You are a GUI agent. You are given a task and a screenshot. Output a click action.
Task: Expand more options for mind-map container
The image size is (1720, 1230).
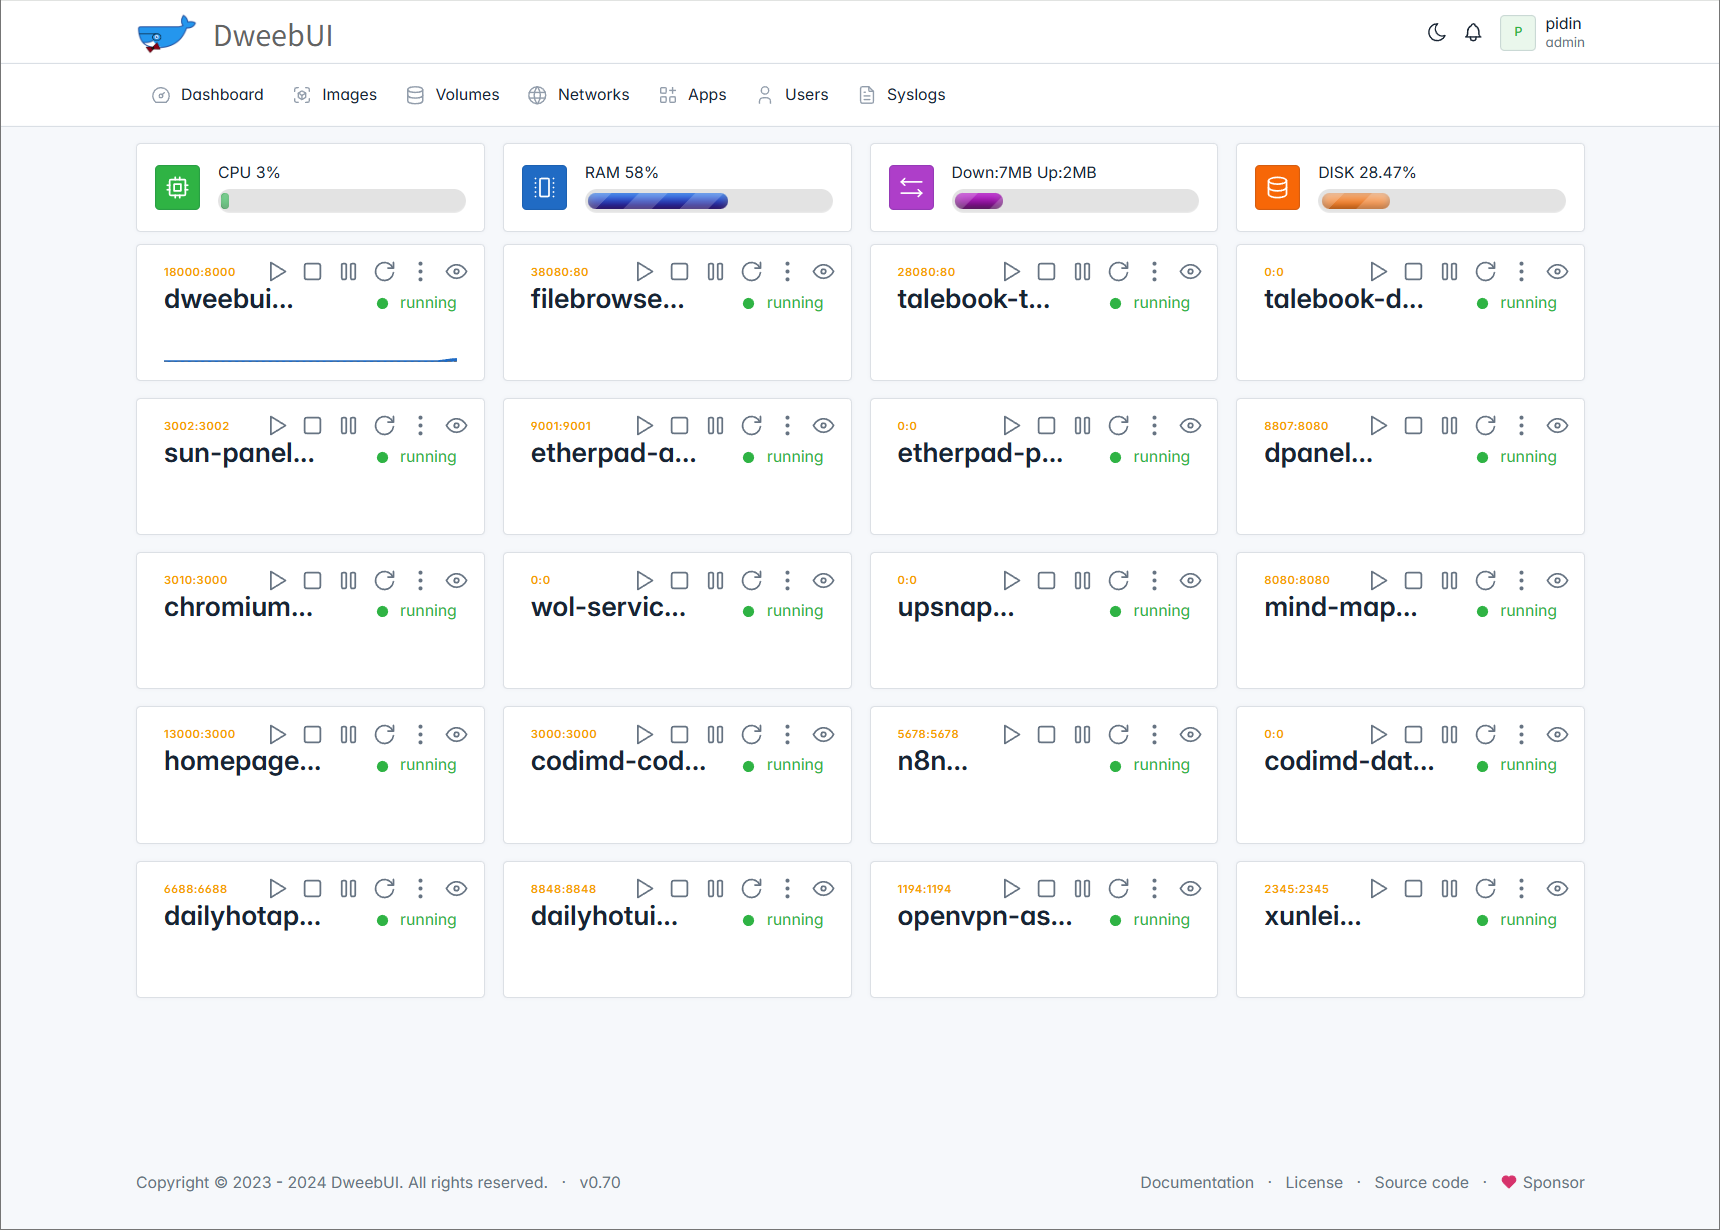click(x=1521, y=581)
